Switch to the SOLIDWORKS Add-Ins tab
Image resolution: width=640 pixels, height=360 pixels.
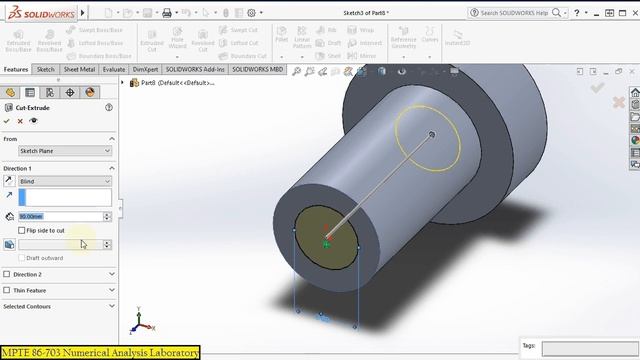point(195,69)
